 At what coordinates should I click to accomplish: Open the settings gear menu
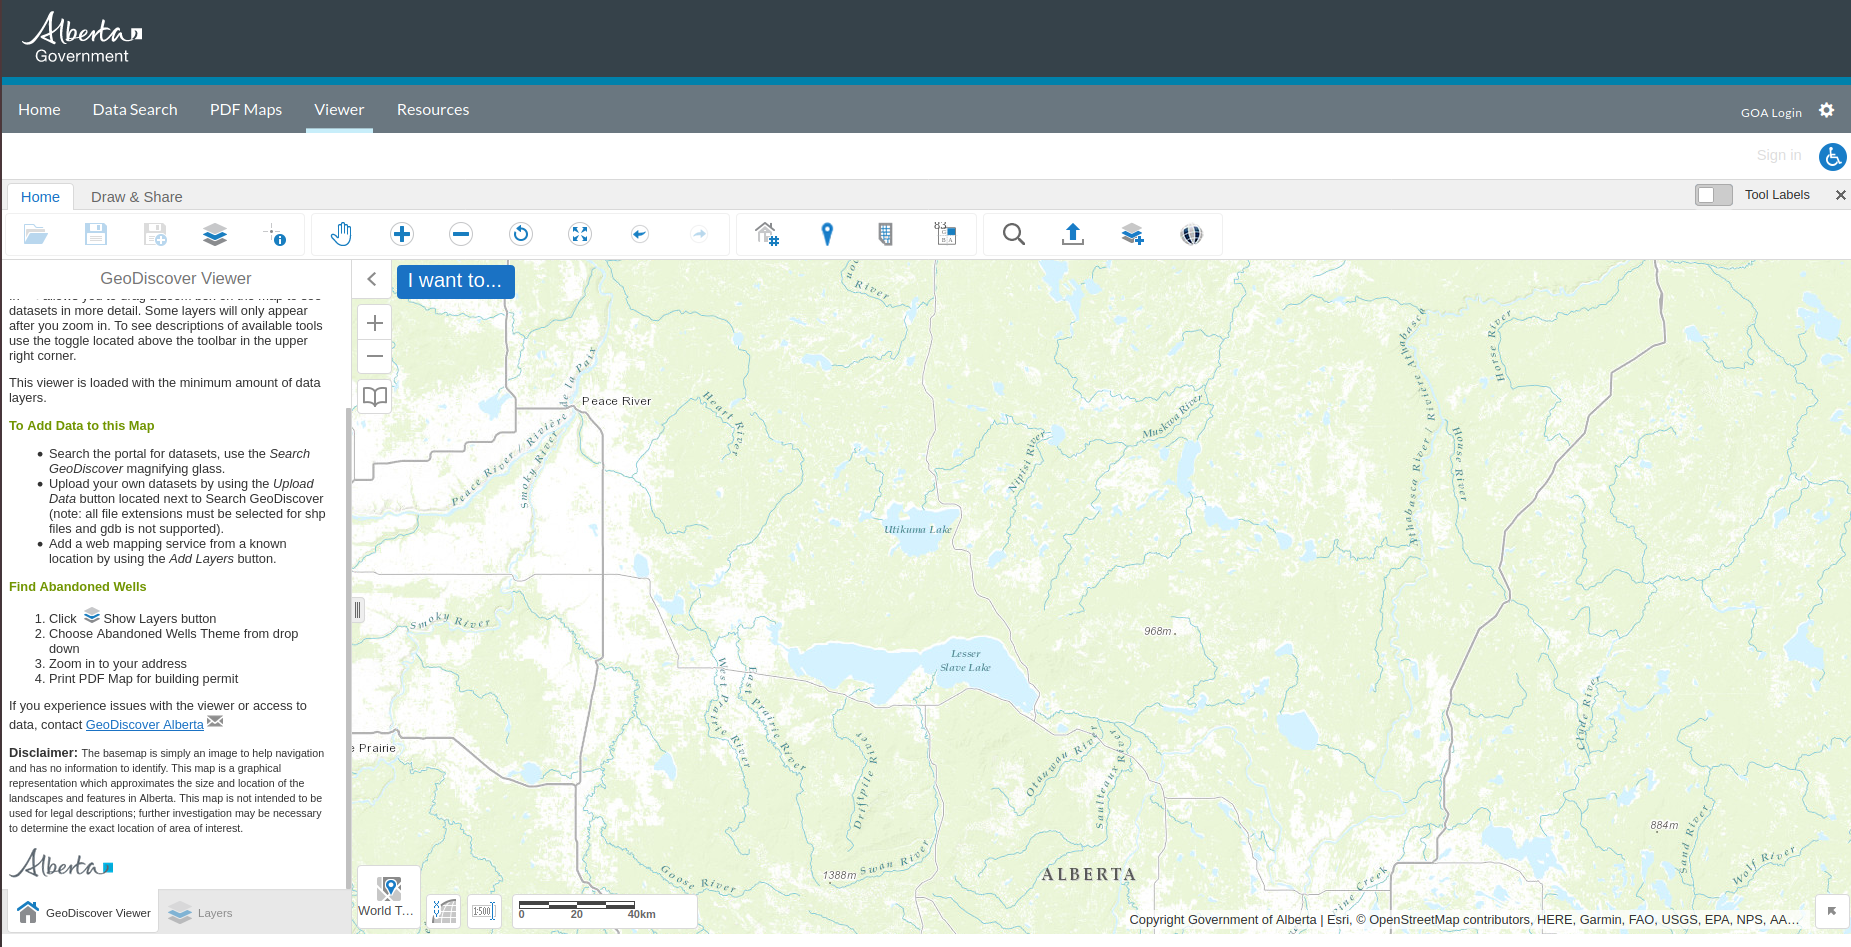point(1827,110)
